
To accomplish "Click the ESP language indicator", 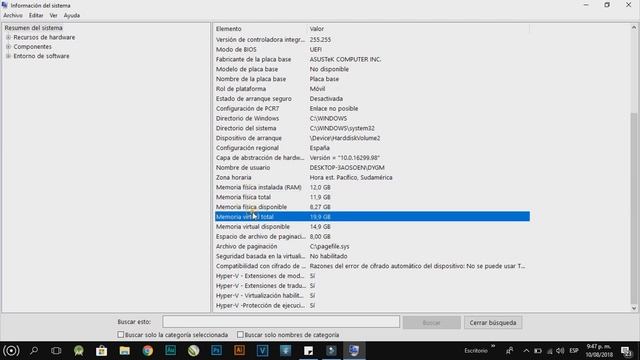I will coord(574,351).
